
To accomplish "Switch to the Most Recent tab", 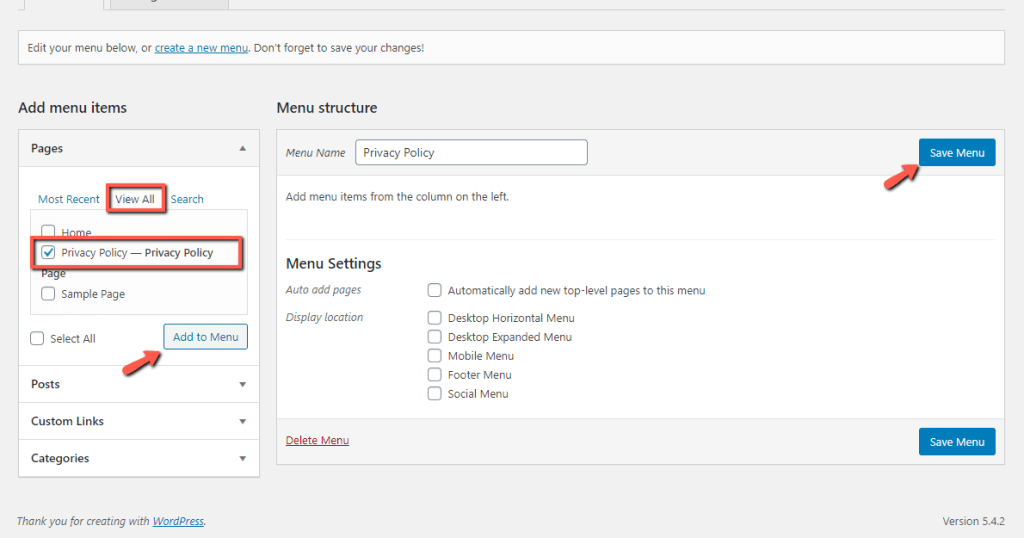I will 69,199.
